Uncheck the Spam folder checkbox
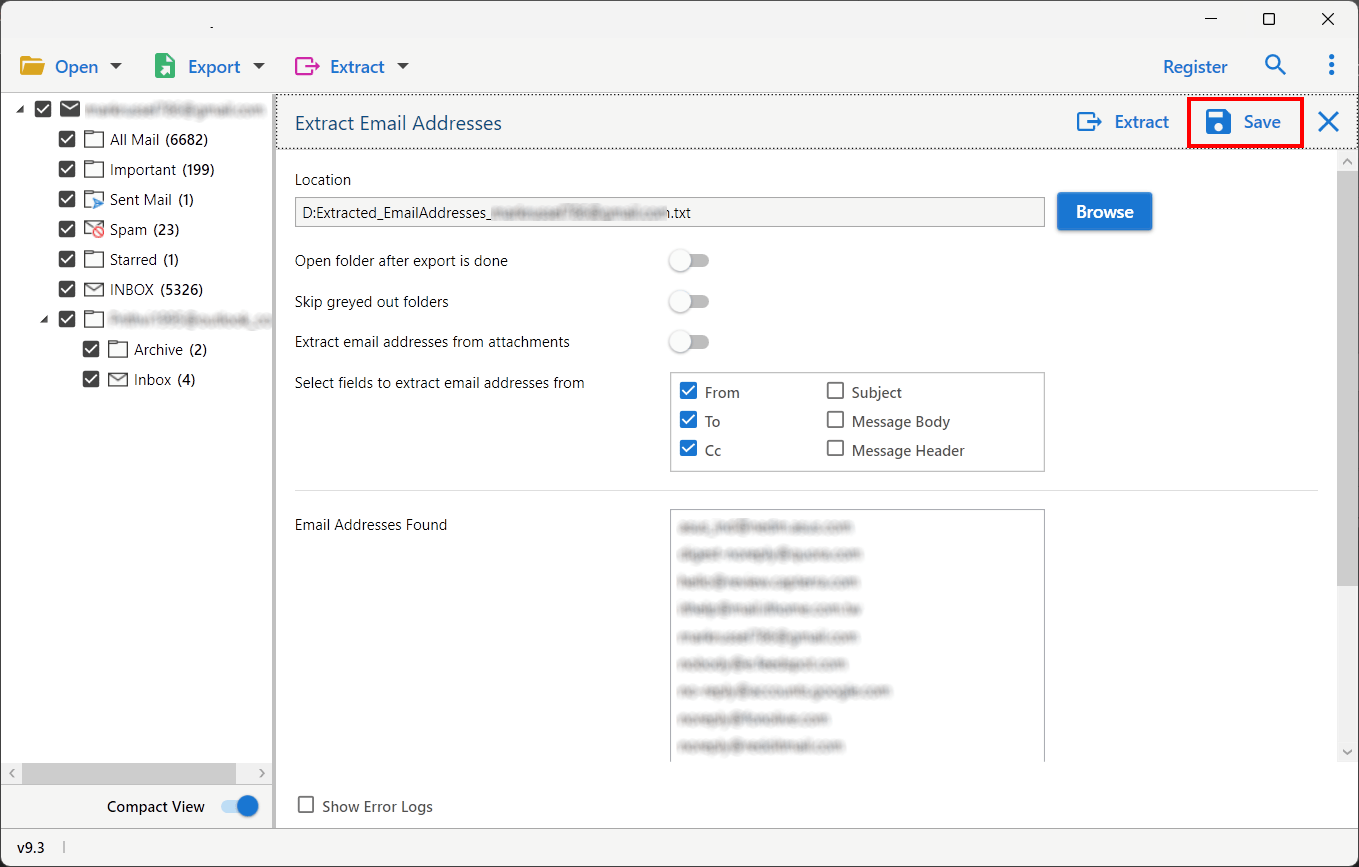 tap(67, 229)
